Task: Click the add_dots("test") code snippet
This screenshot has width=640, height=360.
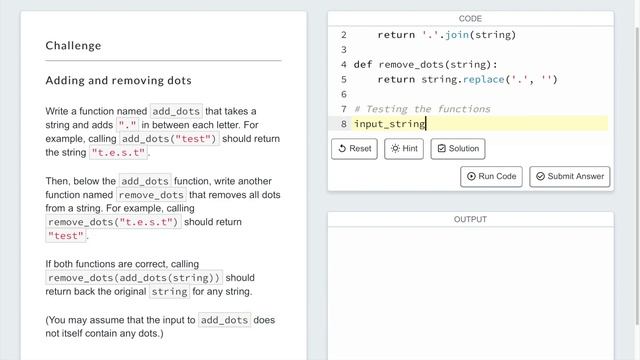Action: [169, 139]
